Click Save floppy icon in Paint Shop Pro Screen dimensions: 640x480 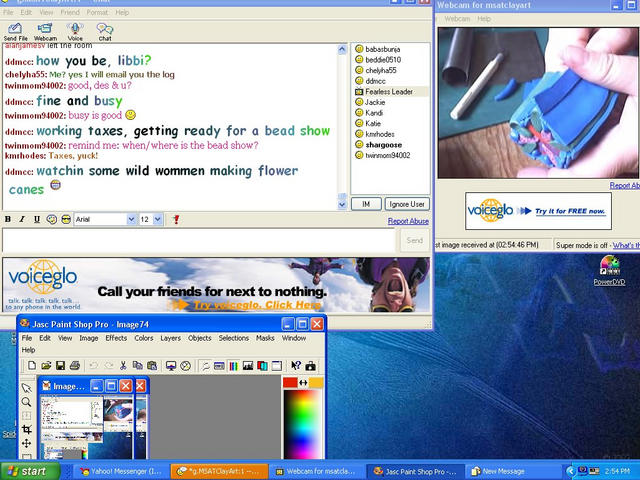click(60, 366)
